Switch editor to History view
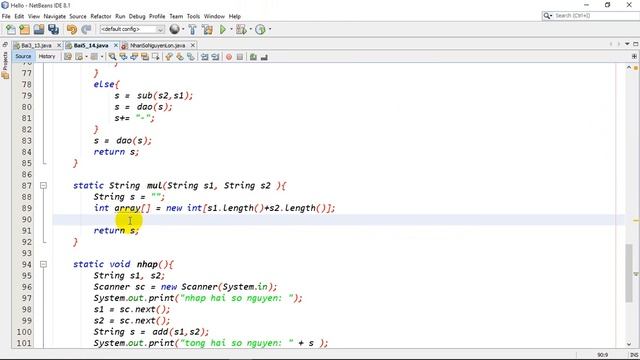The image size is (640, 360). [x=47, y=56]
